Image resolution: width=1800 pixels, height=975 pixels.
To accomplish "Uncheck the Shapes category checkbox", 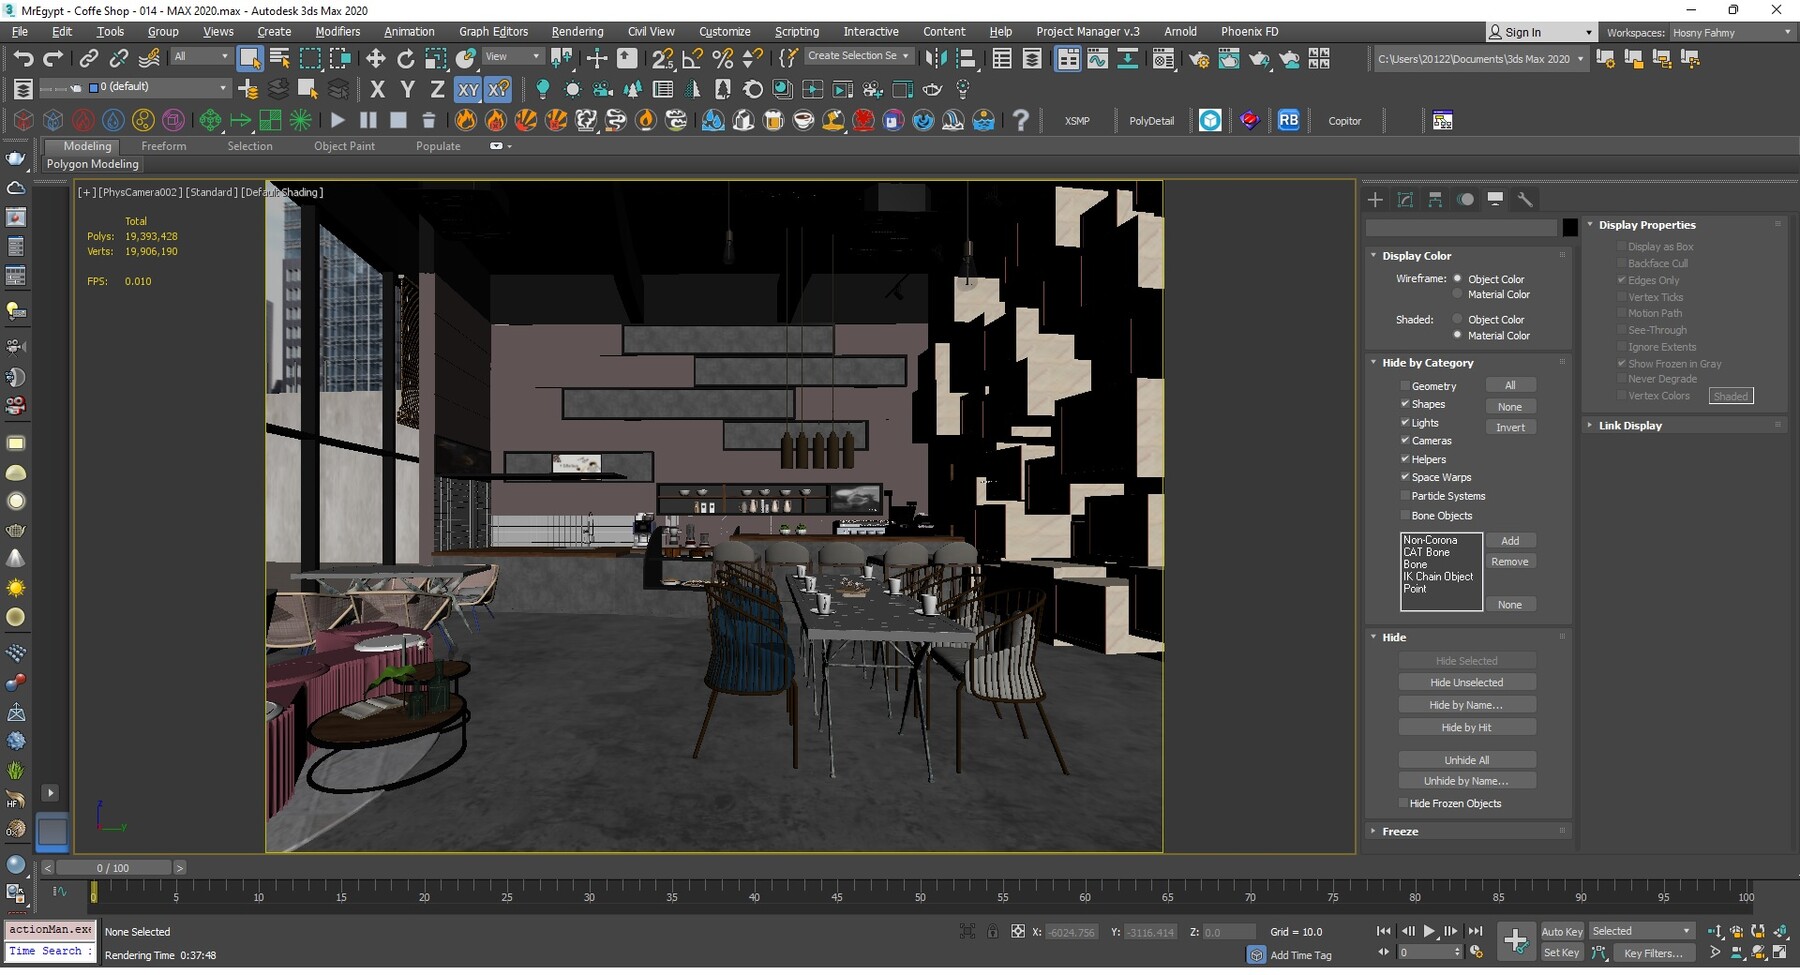I will [x=1406, y=404].
